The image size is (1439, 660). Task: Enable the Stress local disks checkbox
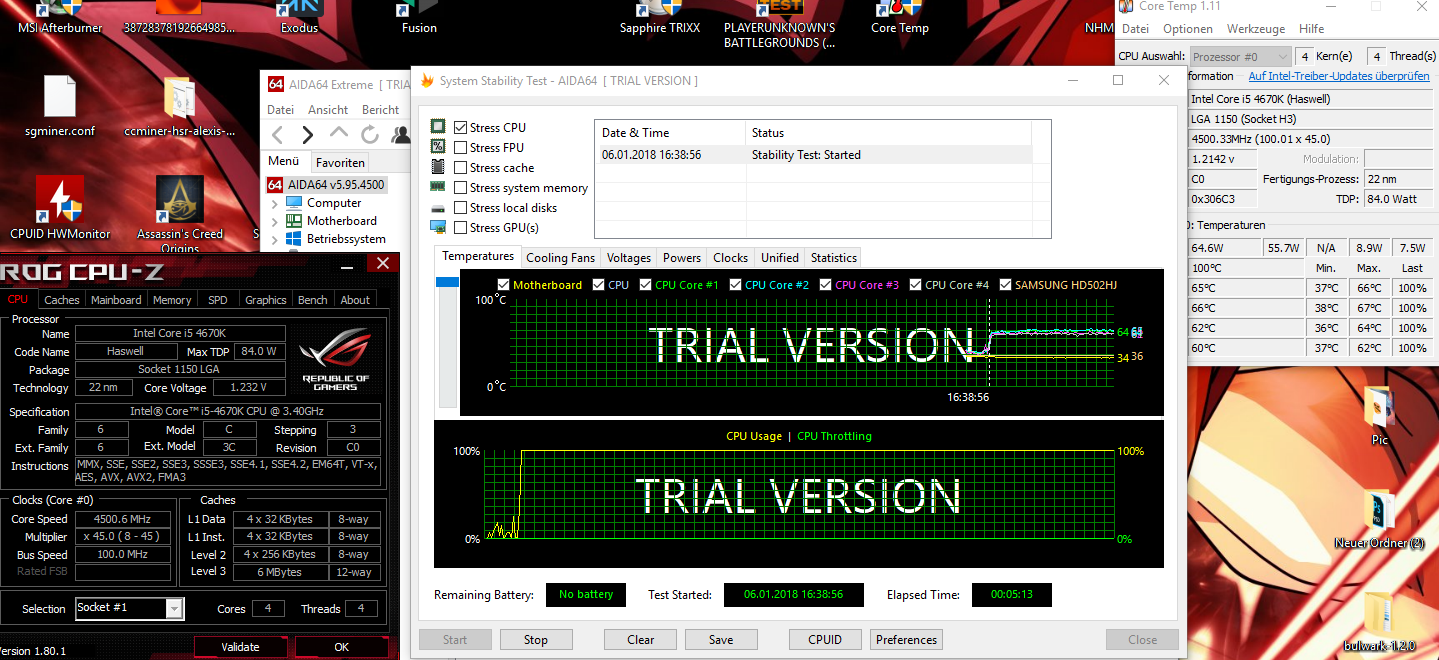(461, 208)
